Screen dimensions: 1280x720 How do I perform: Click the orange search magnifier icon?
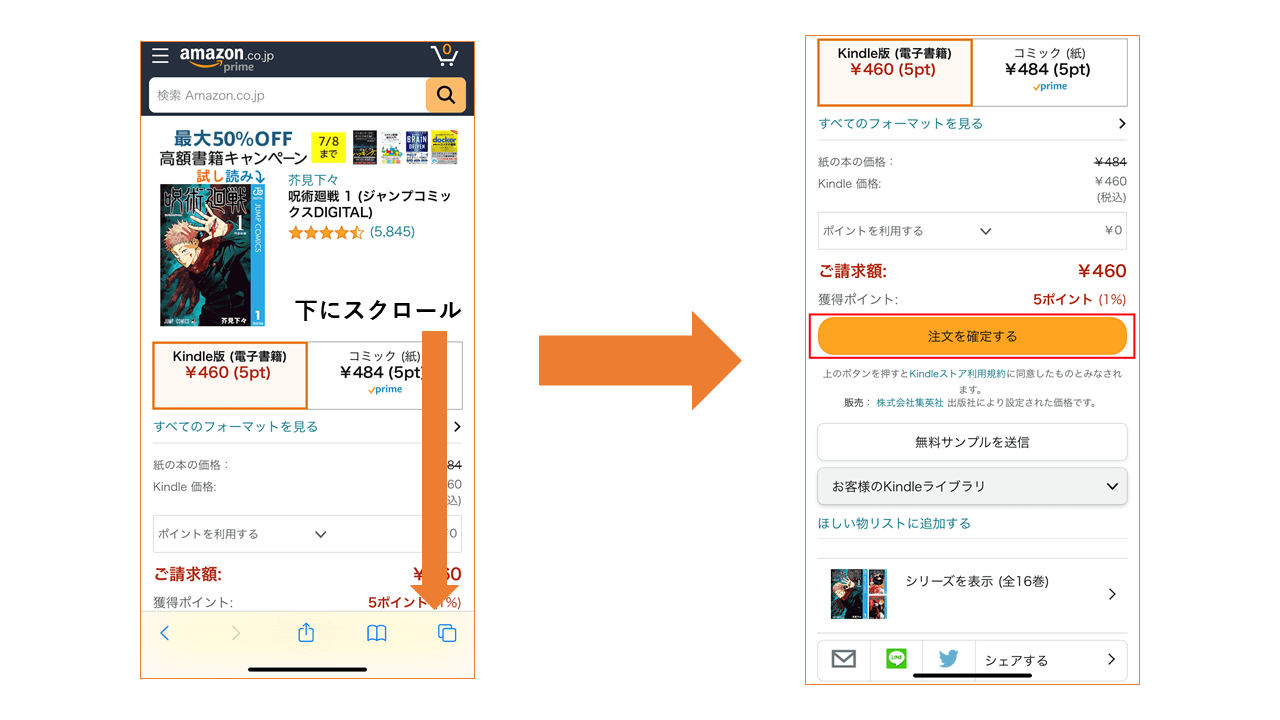point(445,95)
